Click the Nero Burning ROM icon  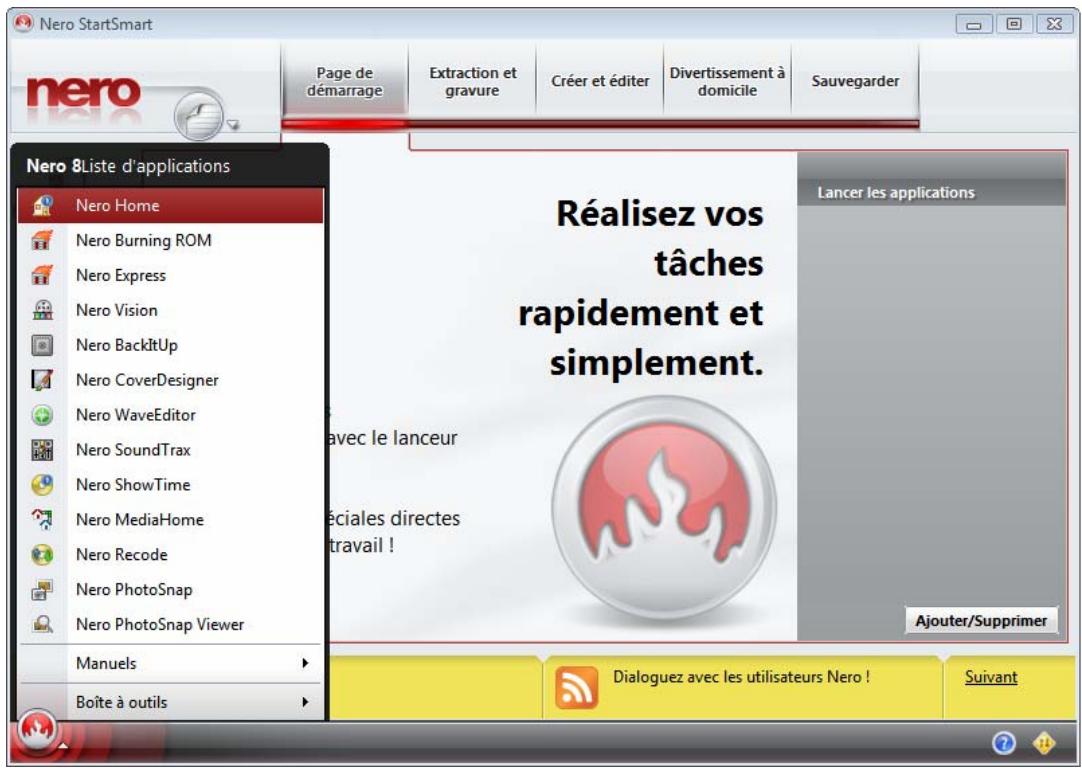(42, 240)
